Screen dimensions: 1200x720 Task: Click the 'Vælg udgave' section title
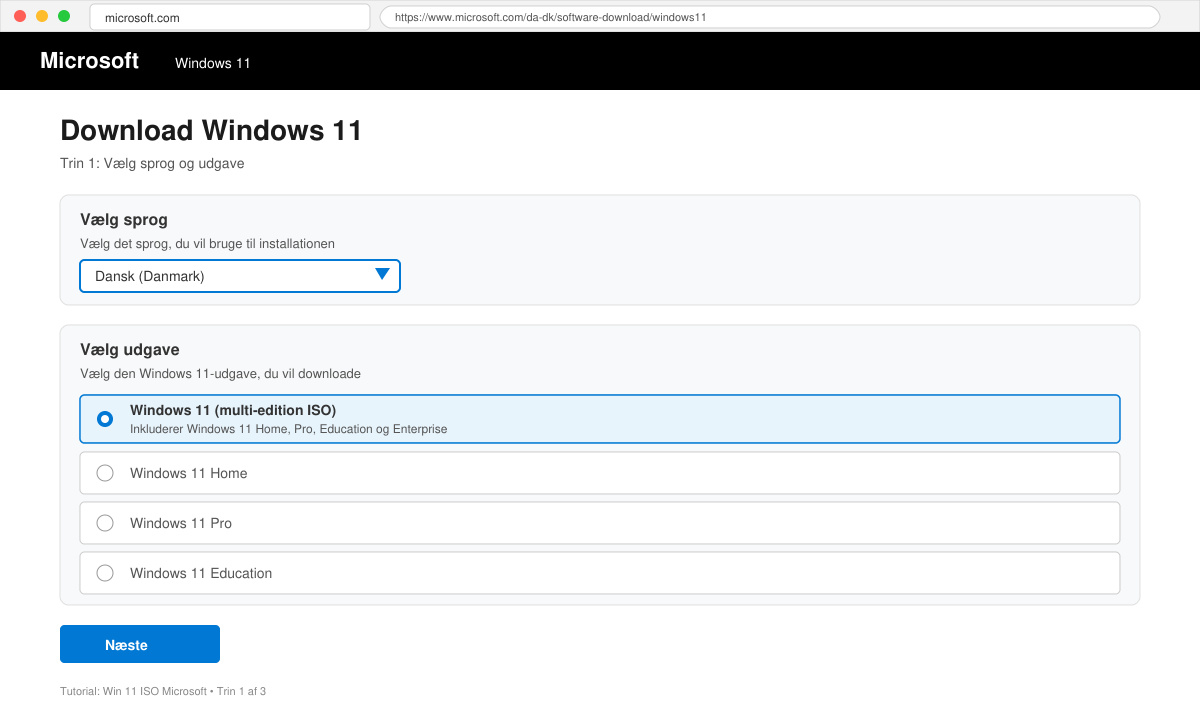[130, 350]
